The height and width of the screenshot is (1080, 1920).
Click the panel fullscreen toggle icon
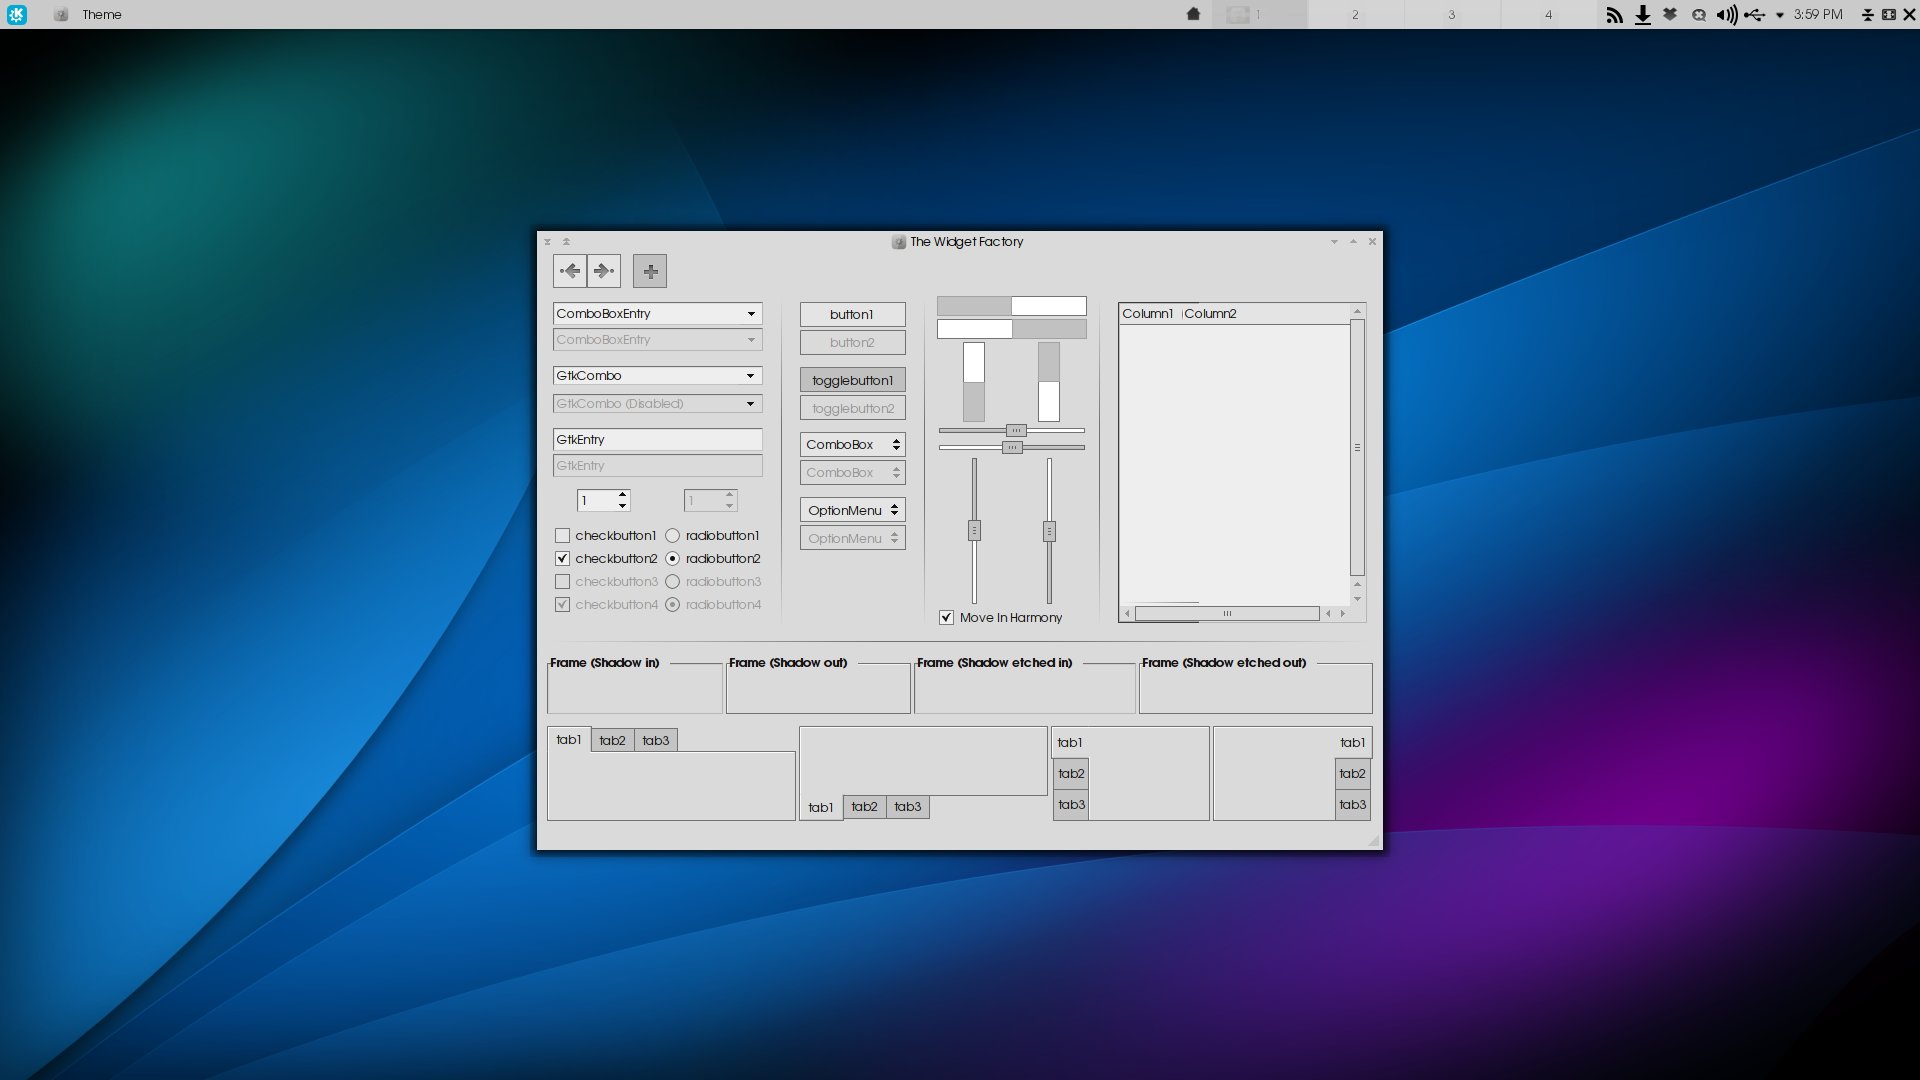[x=1888, y=15]
